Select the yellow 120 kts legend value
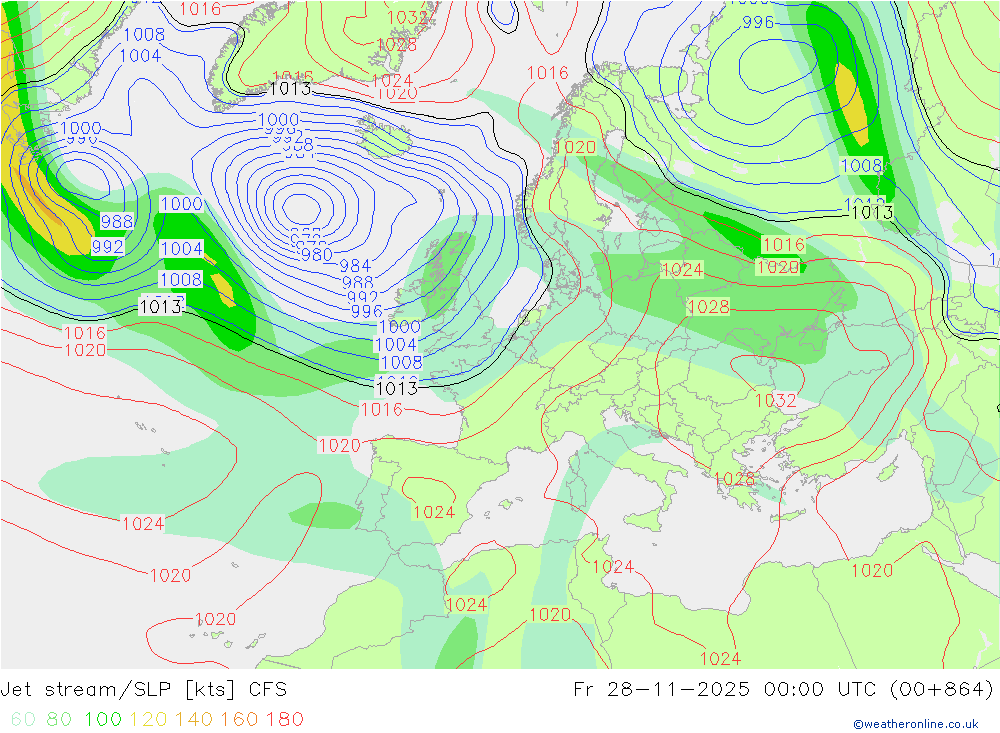Screen dimensions: 1000x733 148,719
